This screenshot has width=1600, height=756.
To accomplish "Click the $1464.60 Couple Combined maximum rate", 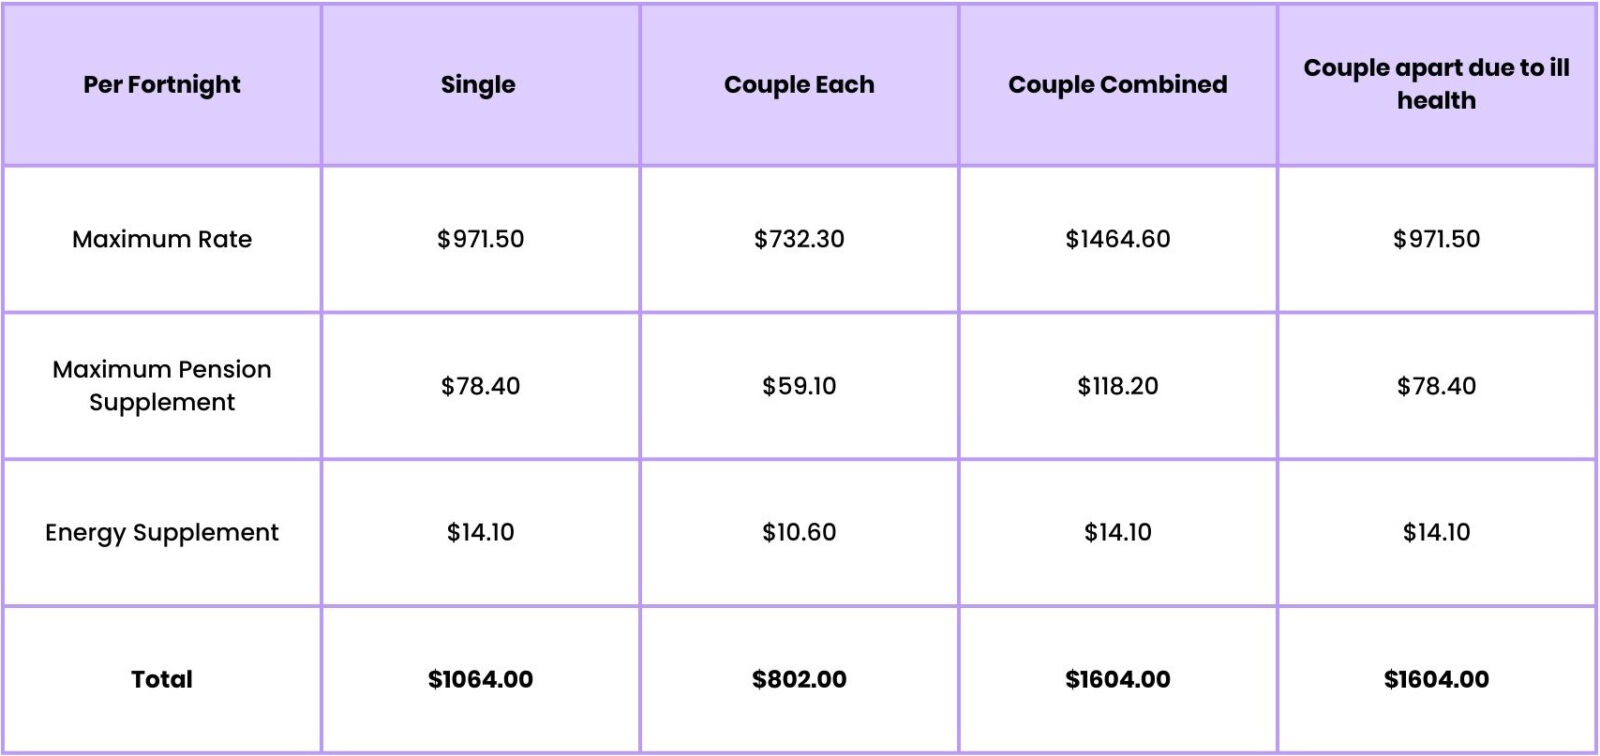I will (1118, 239).
